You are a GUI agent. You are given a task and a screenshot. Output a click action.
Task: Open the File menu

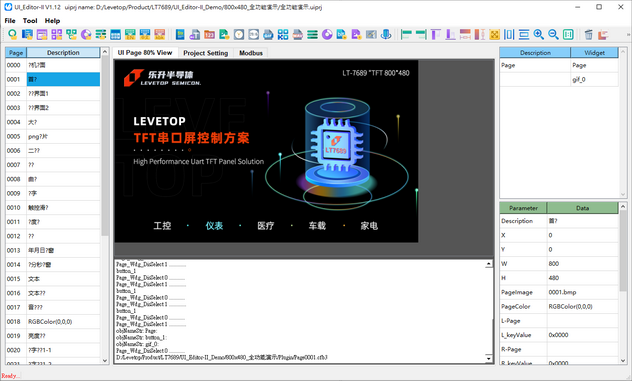10,21
